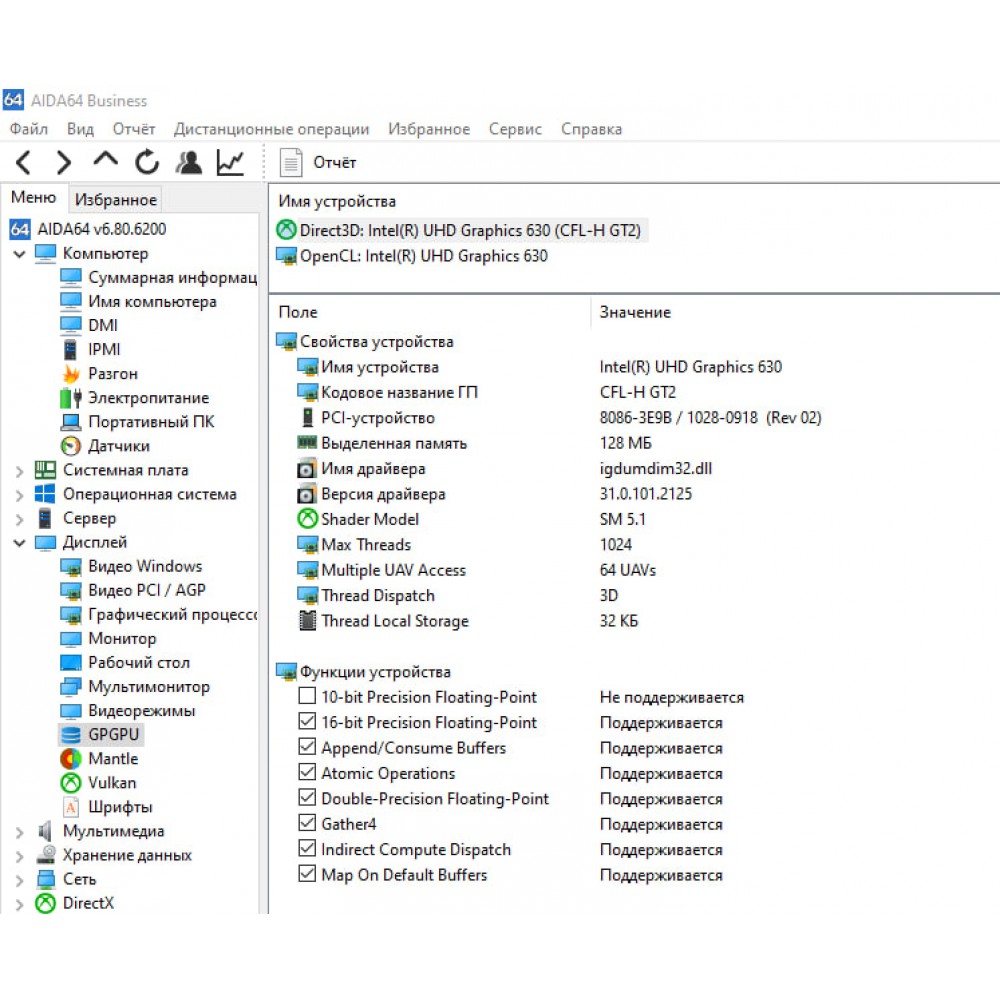Click the Сеть network icon
The width and height of the screenshot is (1000, 1000).
click(x=45, y=879)
